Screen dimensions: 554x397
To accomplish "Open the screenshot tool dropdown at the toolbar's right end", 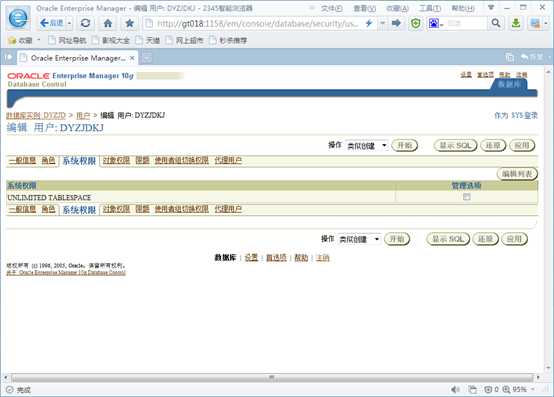I will (x=546, y=24).
